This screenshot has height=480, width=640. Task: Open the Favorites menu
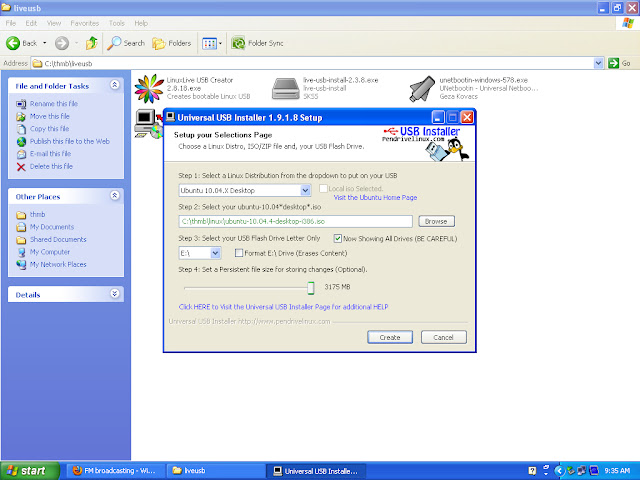click(x=84, y=23)
